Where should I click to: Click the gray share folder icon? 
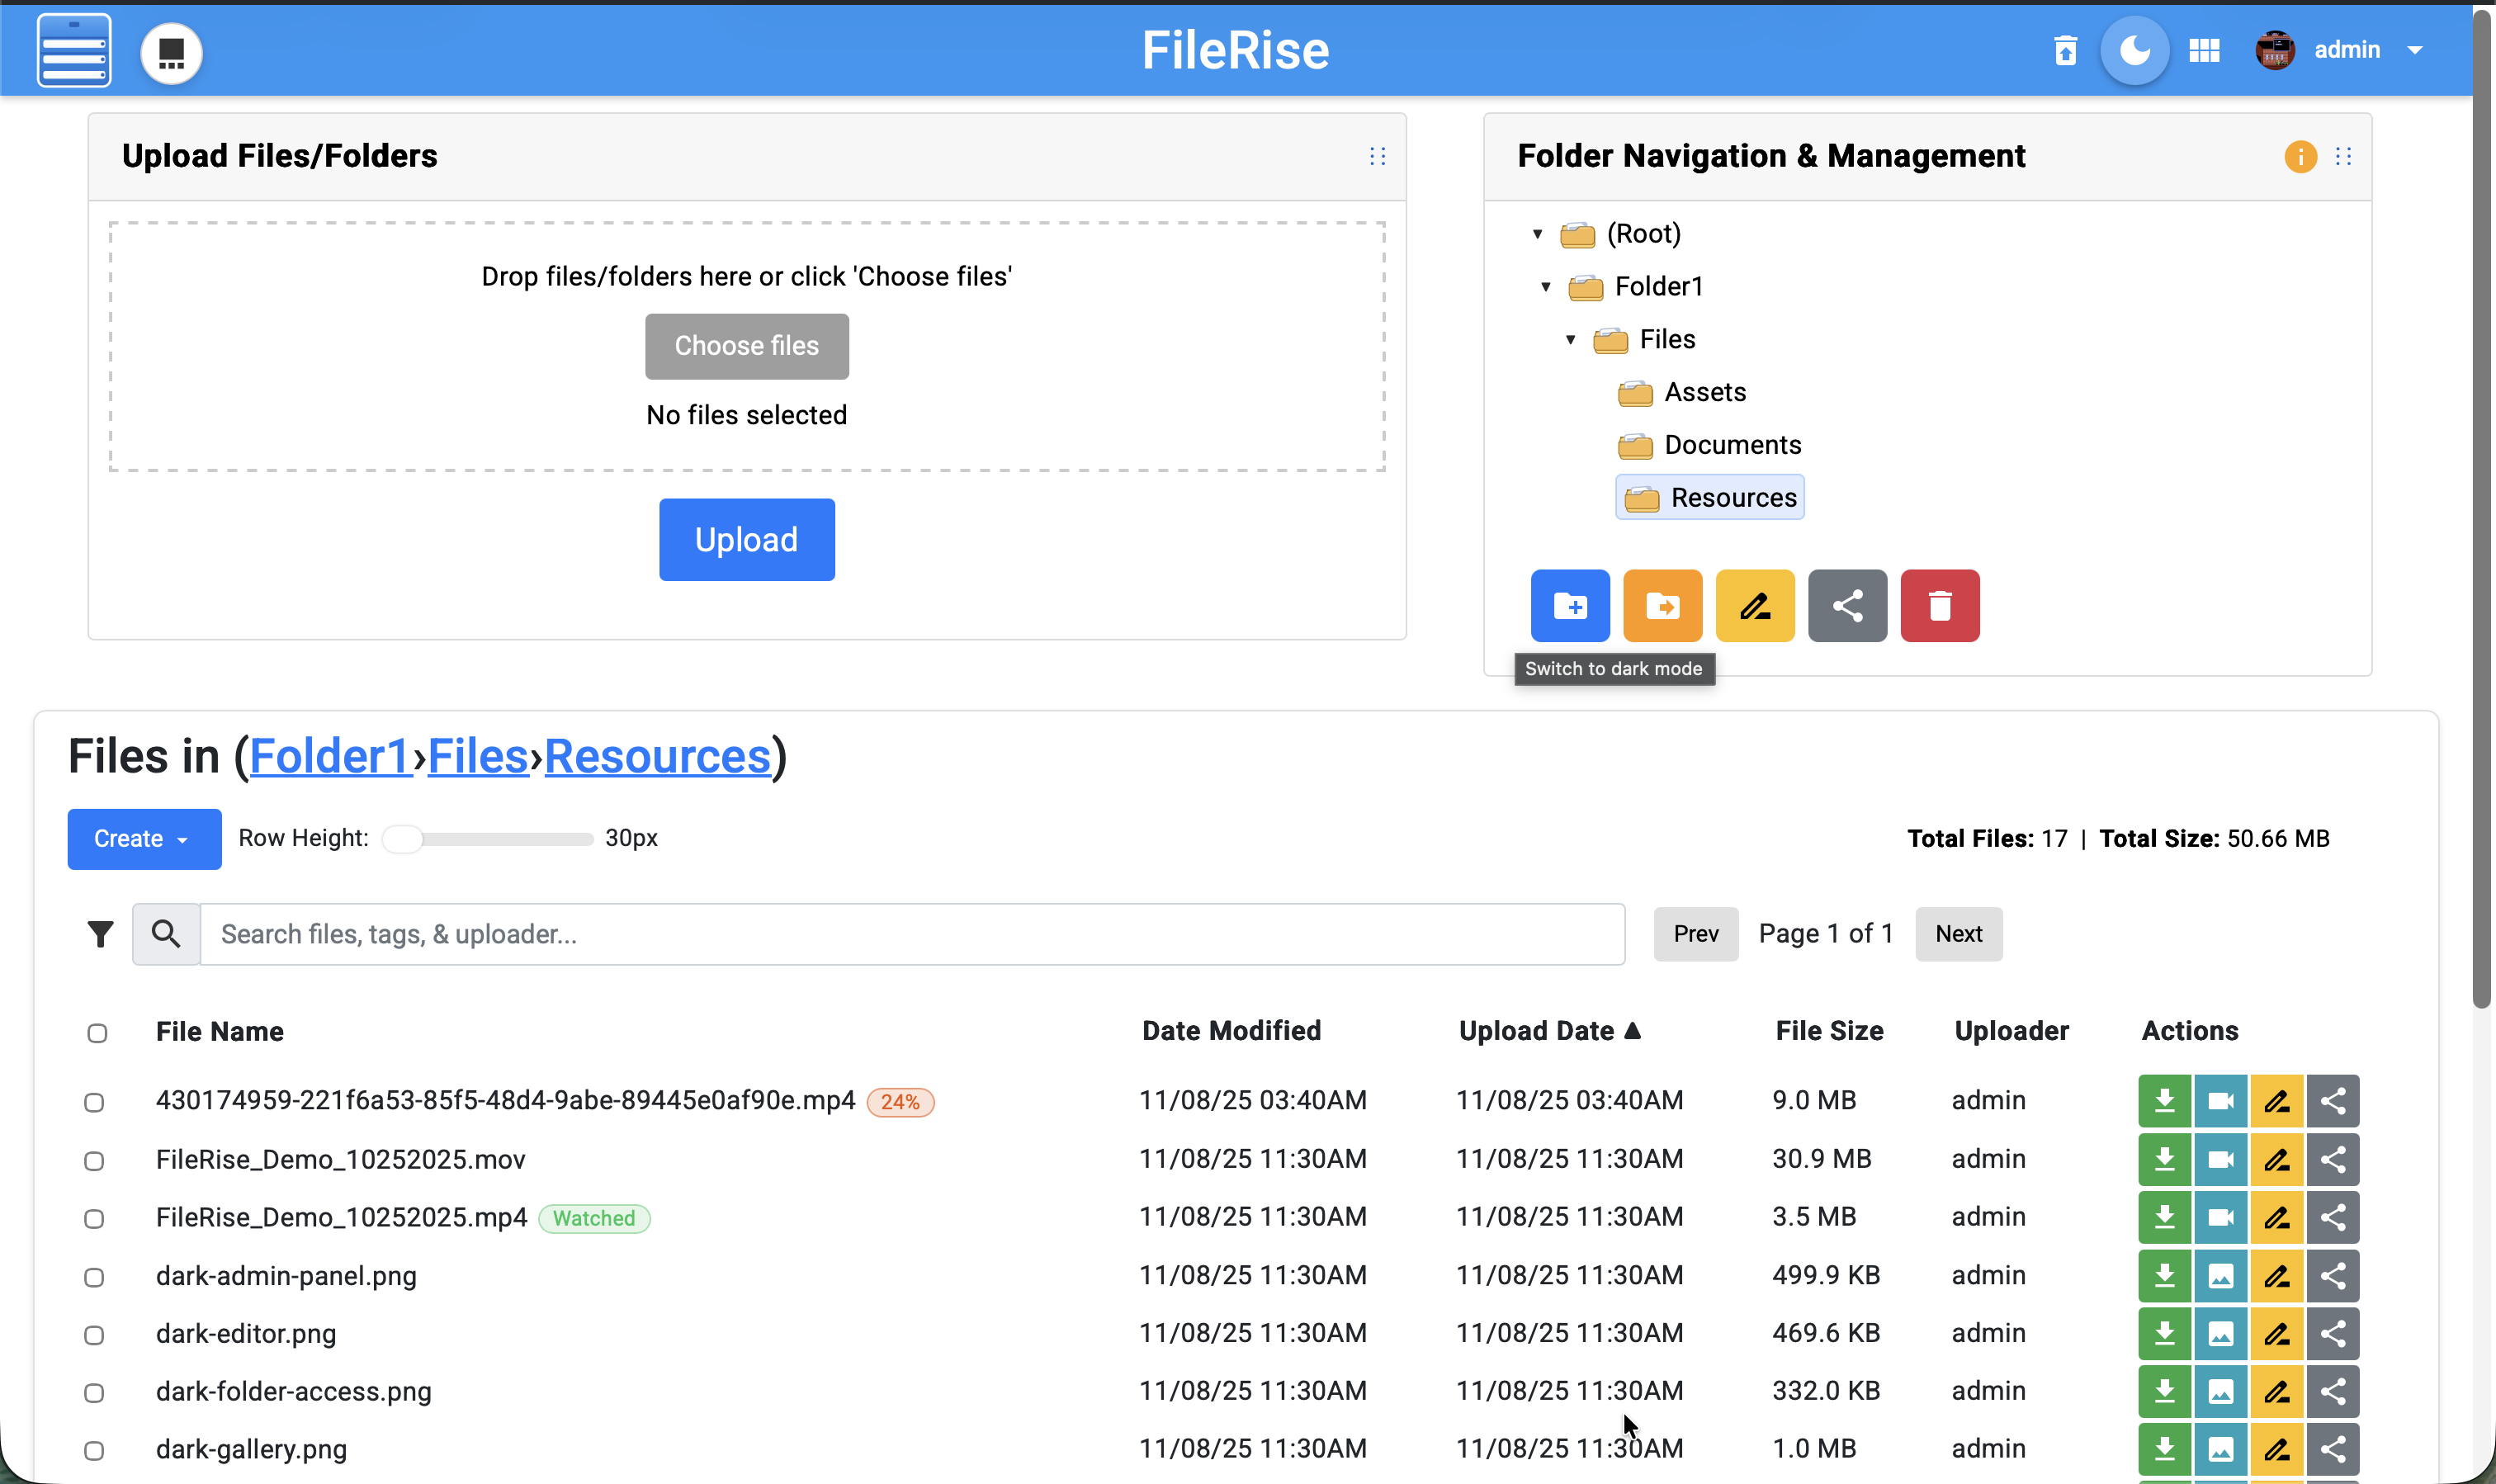[1846, 606]
